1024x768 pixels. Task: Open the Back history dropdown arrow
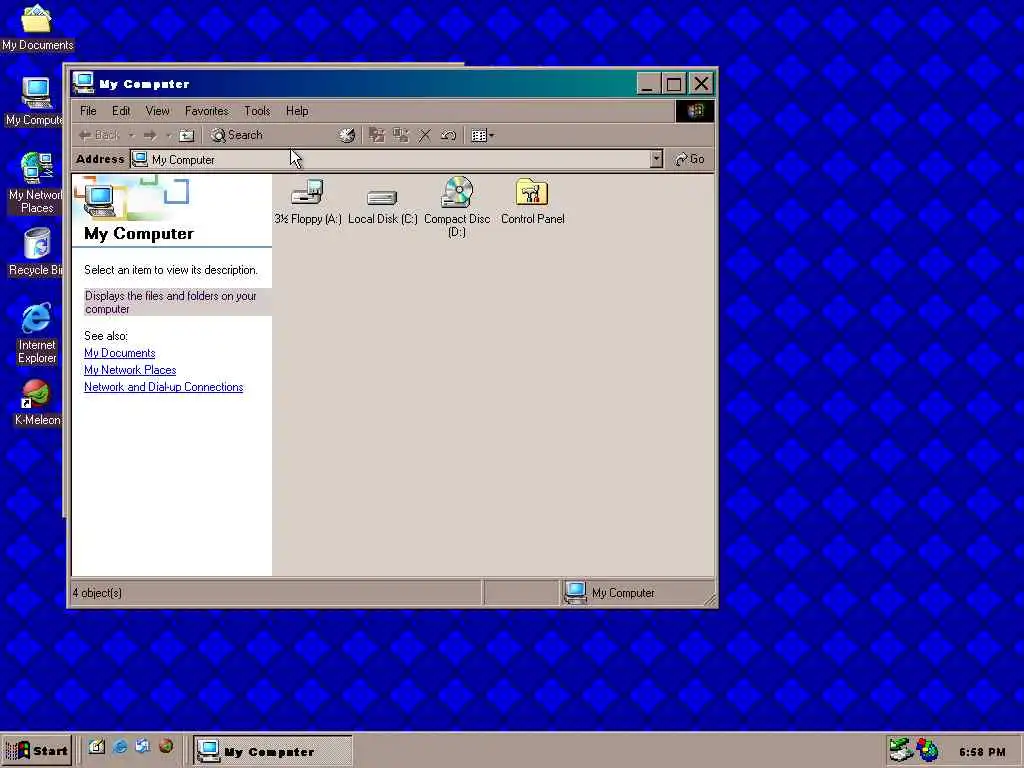131,135
